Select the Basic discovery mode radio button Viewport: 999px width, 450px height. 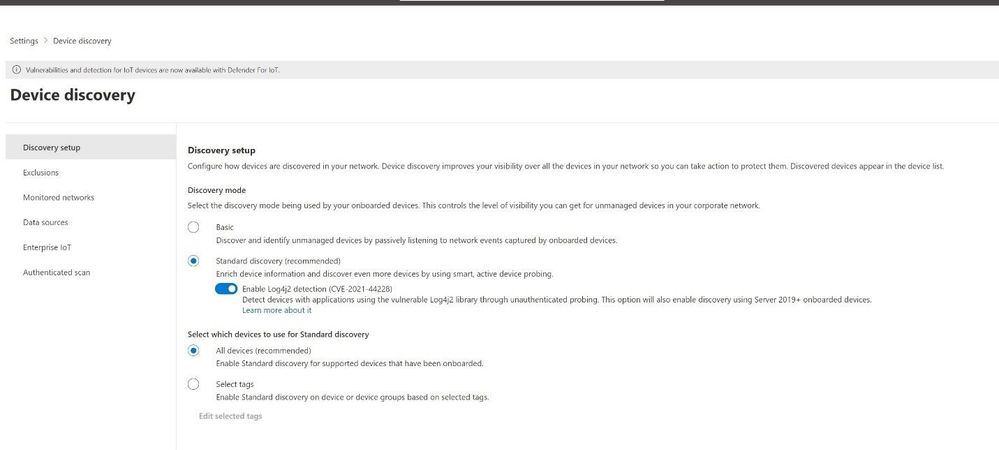[x=194, y=227]
